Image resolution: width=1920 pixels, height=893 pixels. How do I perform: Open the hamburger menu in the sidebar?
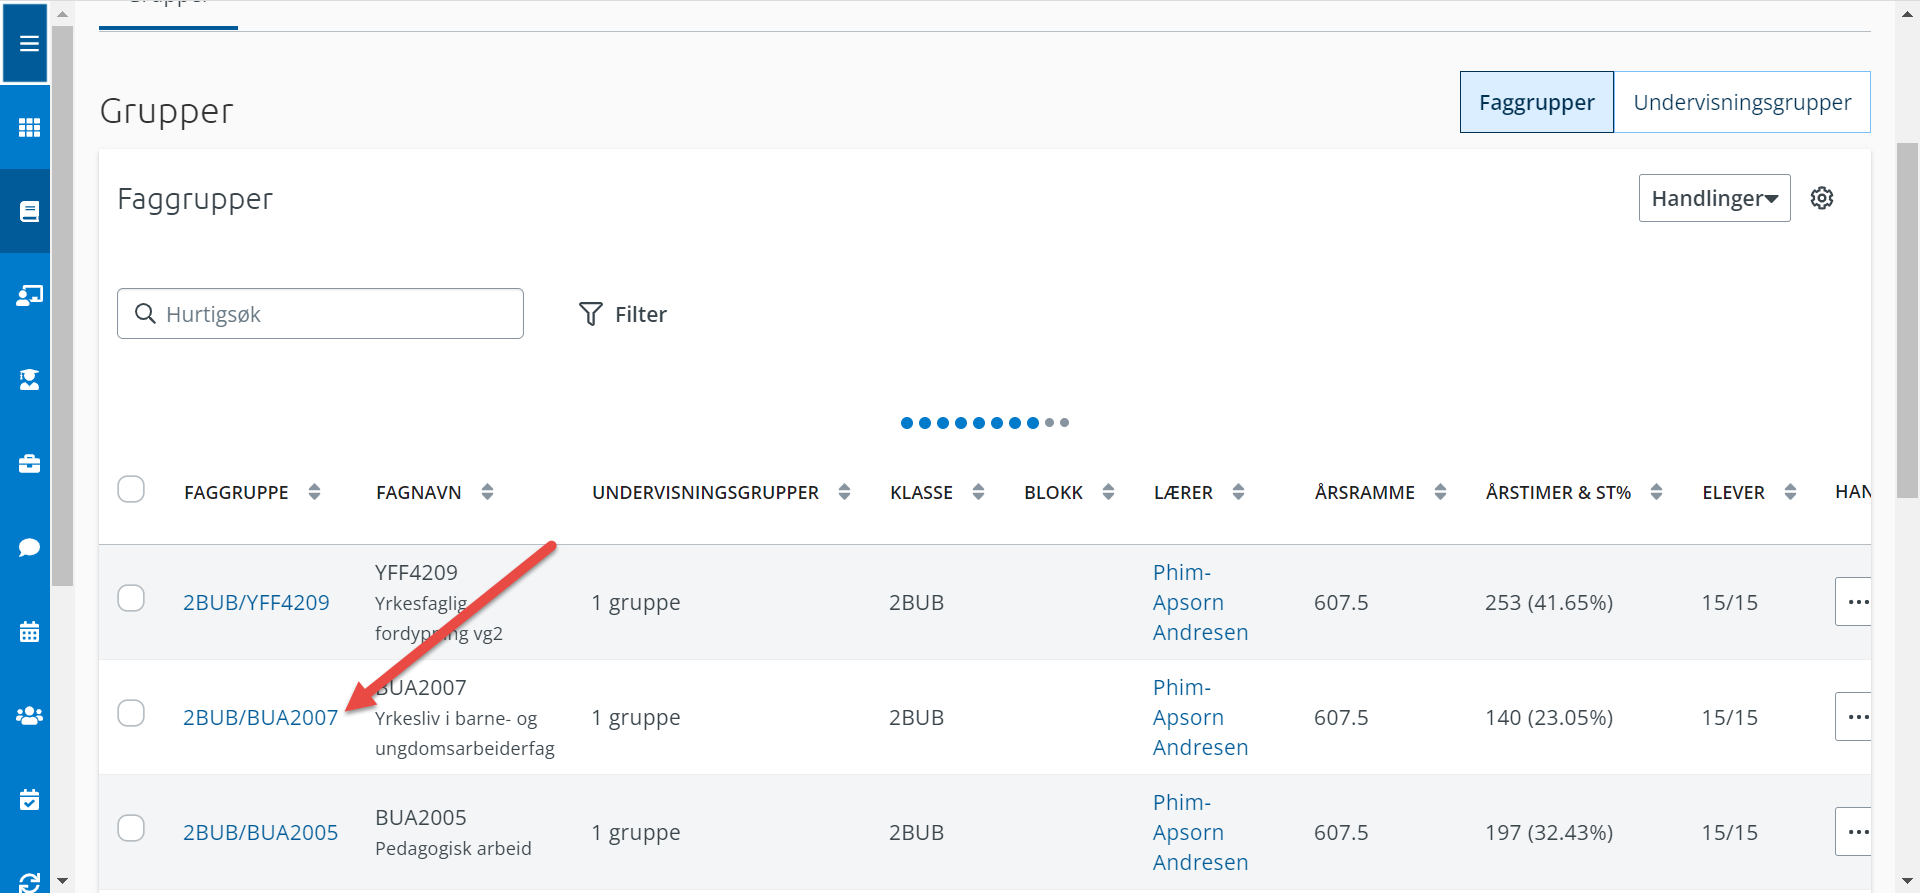pos(29,43)
